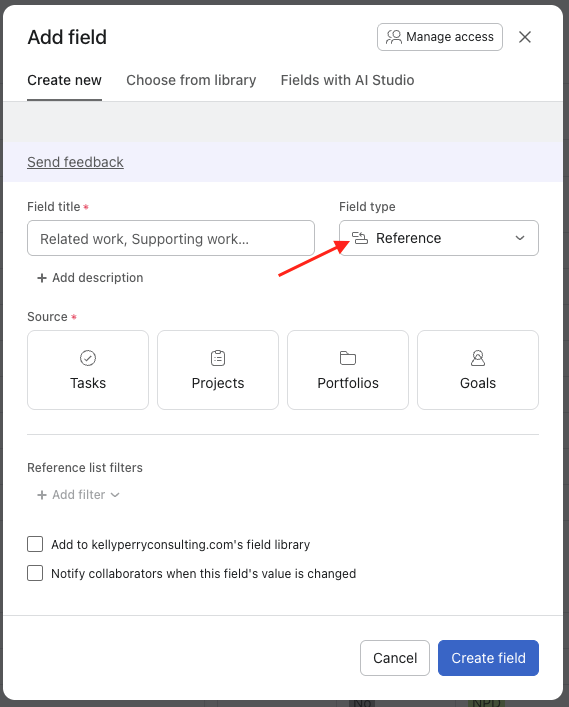Click the Cancel button
The image size is (569, 707).
point(395,658)
